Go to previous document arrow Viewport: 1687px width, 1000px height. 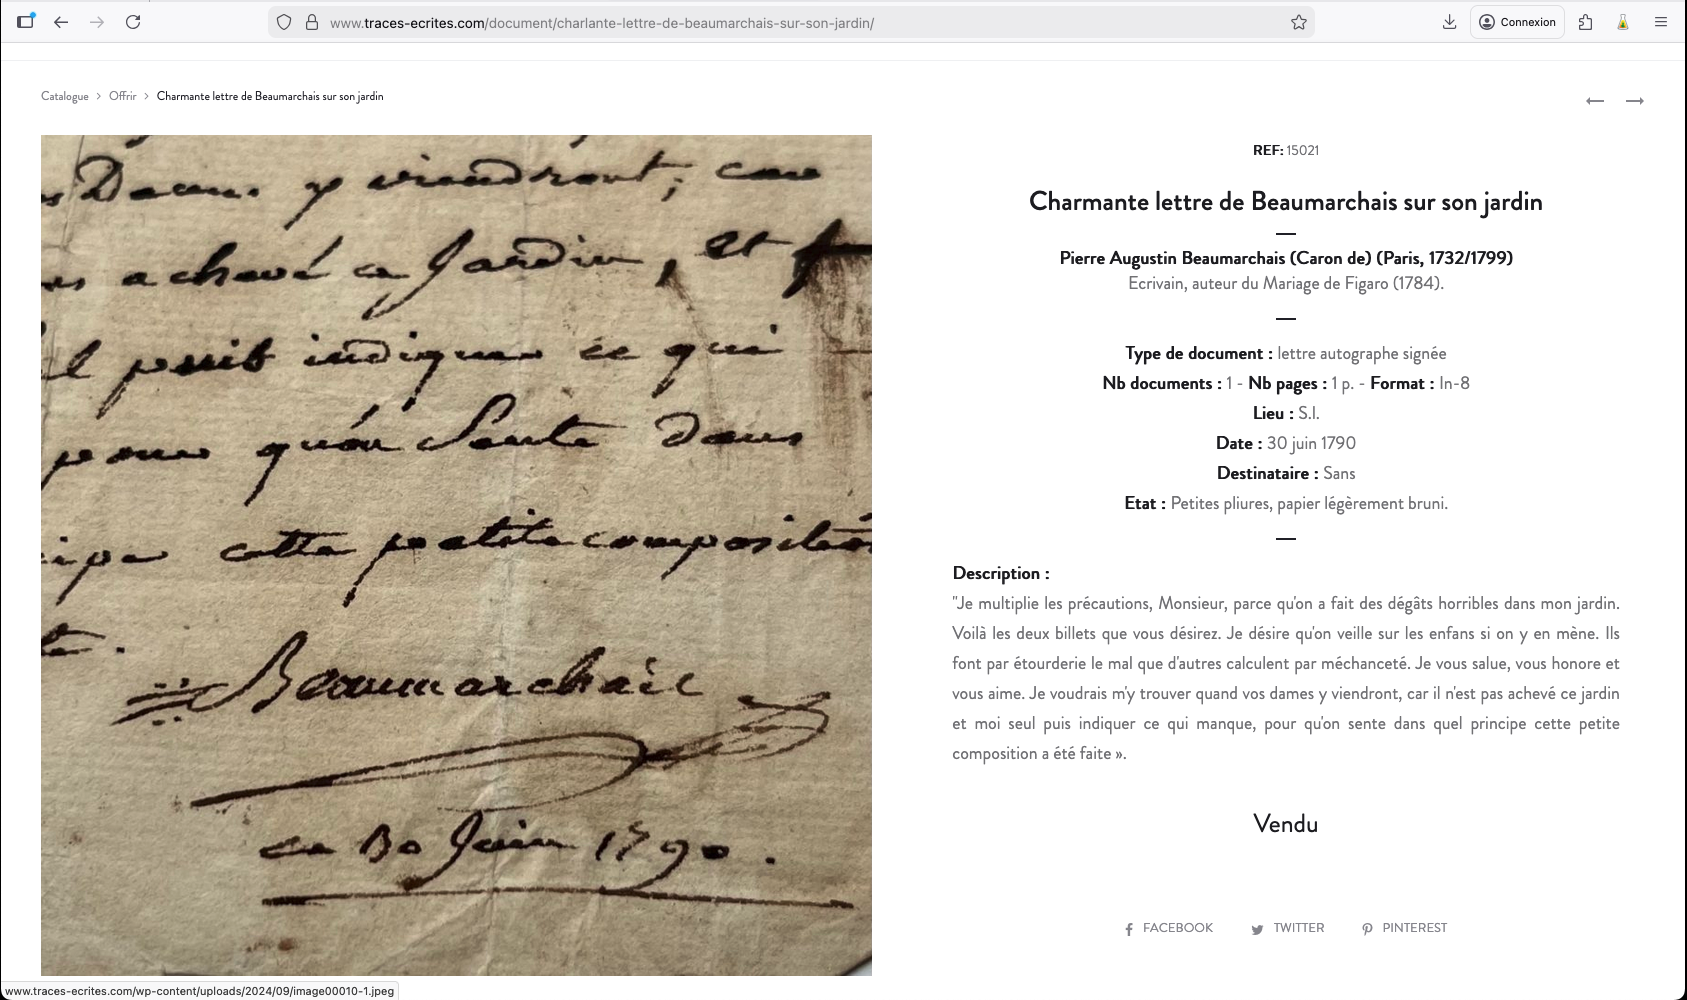point(1595,101)
